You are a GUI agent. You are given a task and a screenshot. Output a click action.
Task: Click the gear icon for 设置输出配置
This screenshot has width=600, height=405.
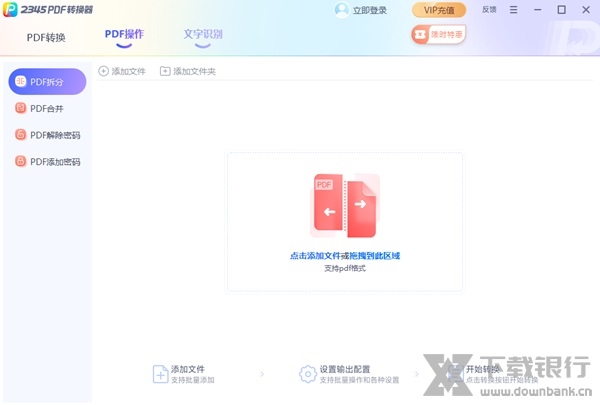point(308,374)
